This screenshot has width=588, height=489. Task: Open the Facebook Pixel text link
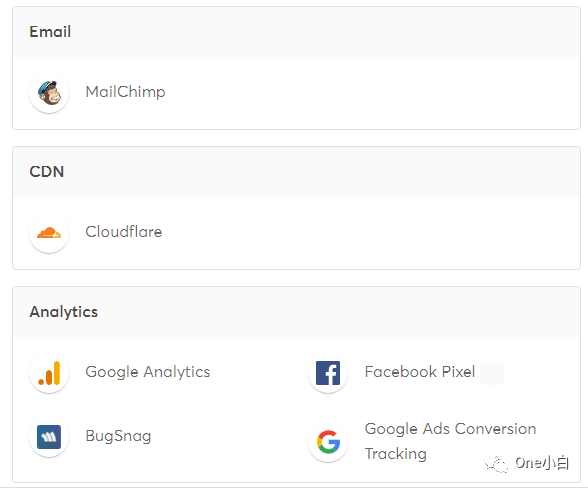tap(420, 372)
